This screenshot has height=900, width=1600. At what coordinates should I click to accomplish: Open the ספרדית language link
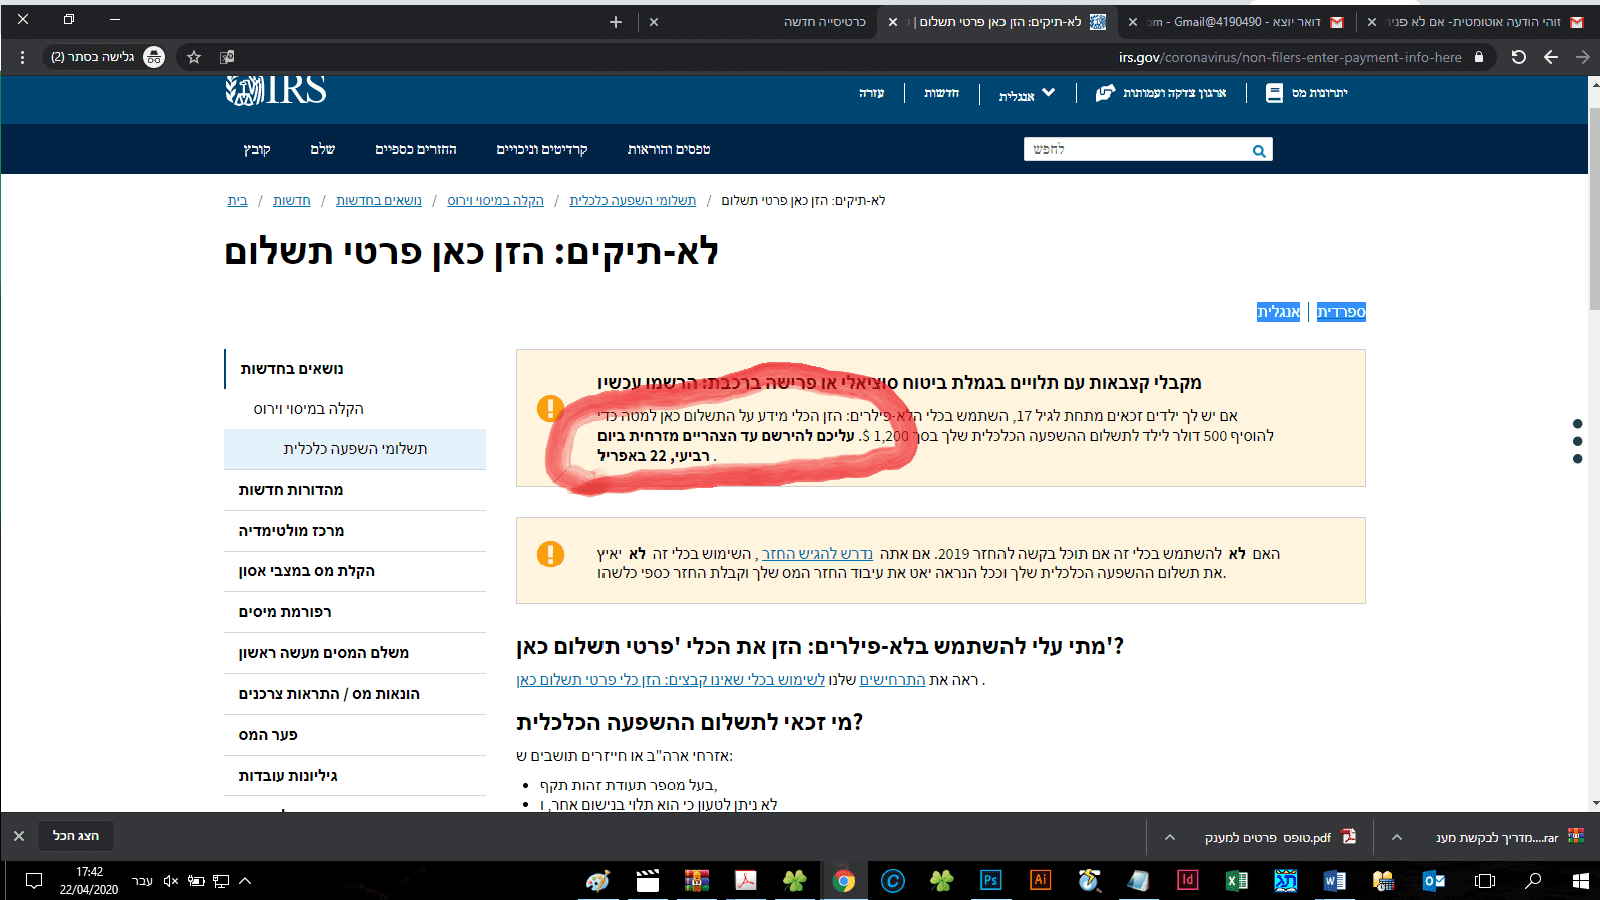click(x=1340, y=311)
